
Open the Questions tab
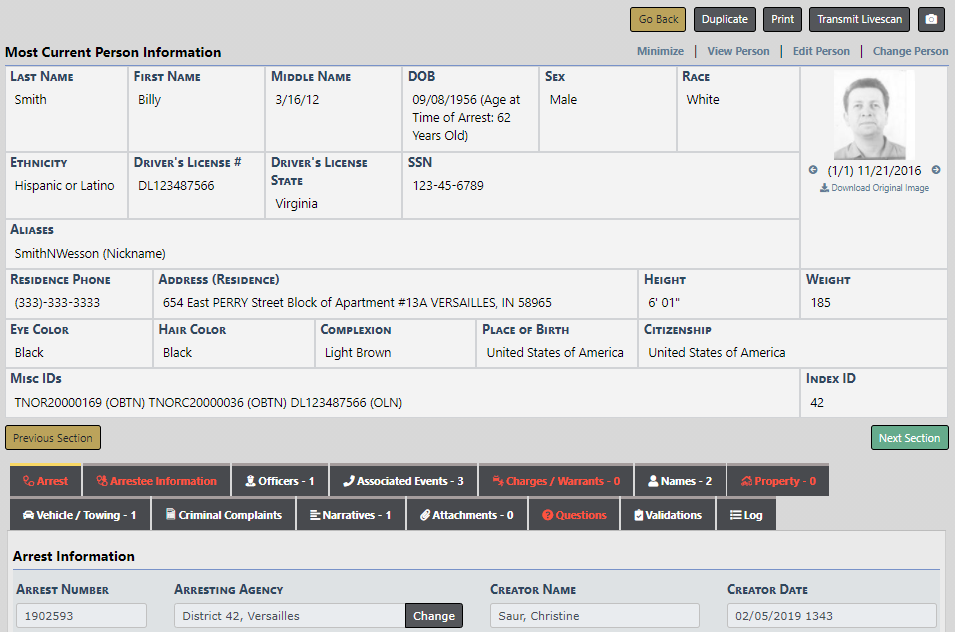coord(574,515)
